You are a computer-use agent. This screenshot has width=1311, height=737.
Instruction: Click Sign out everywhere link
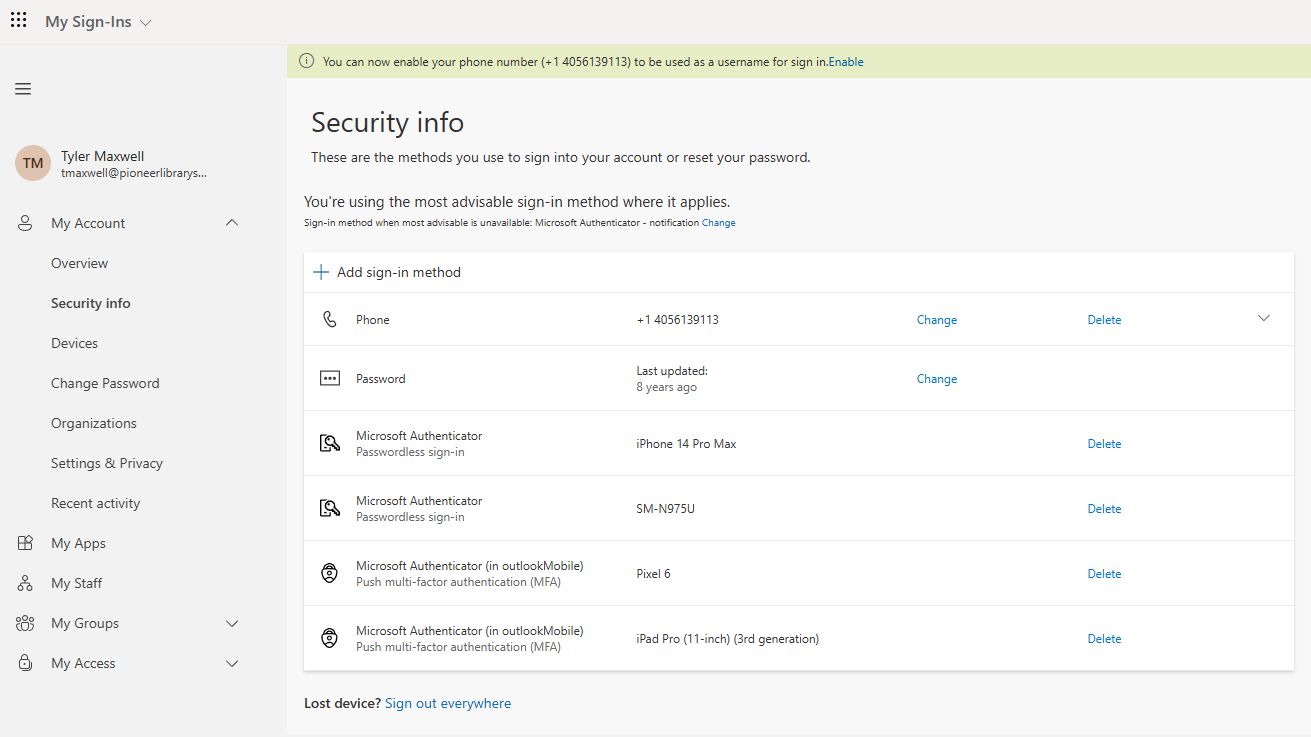tap(448, 703)
